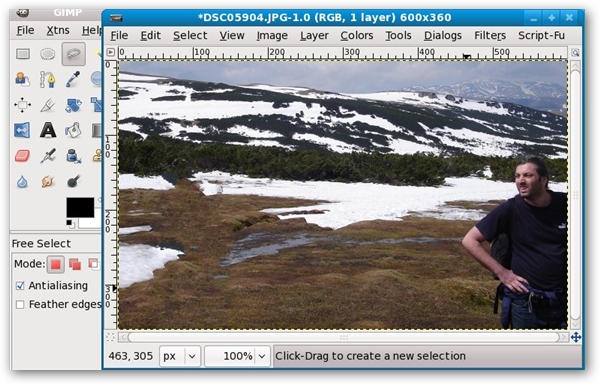Open the Select menu
This screenshot has width=600, height=385.
[190, 36]
